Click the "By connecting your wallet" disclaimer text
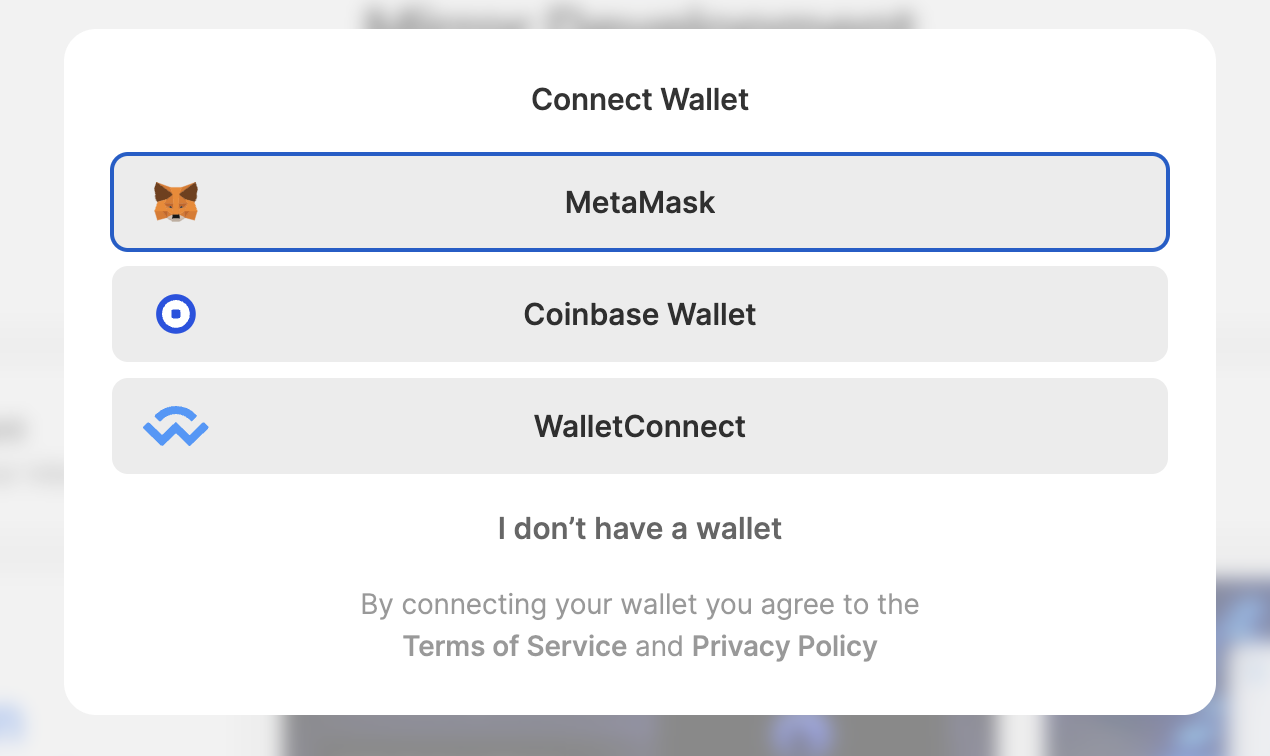The image size is (1270, 756). coord(640,604)
